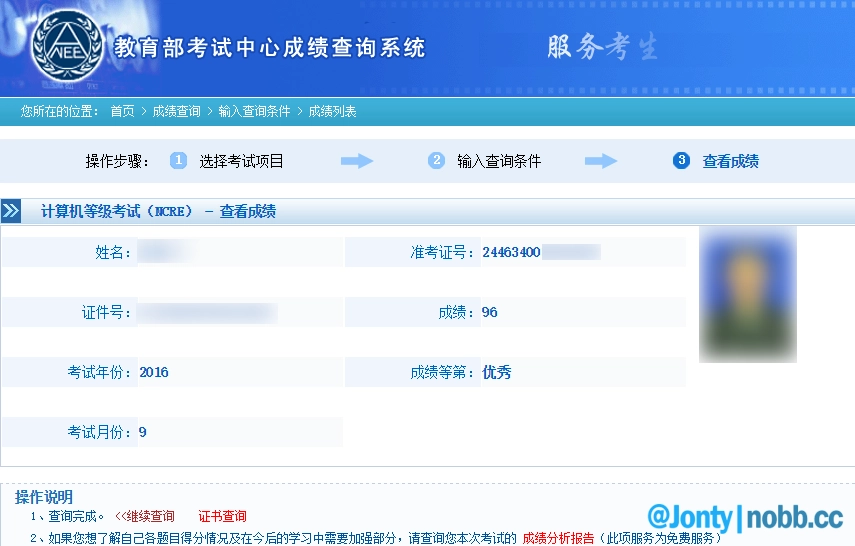This screenshot has height=546, width=855.
Task: Click the 优秀 grade value
Action: 497,373
